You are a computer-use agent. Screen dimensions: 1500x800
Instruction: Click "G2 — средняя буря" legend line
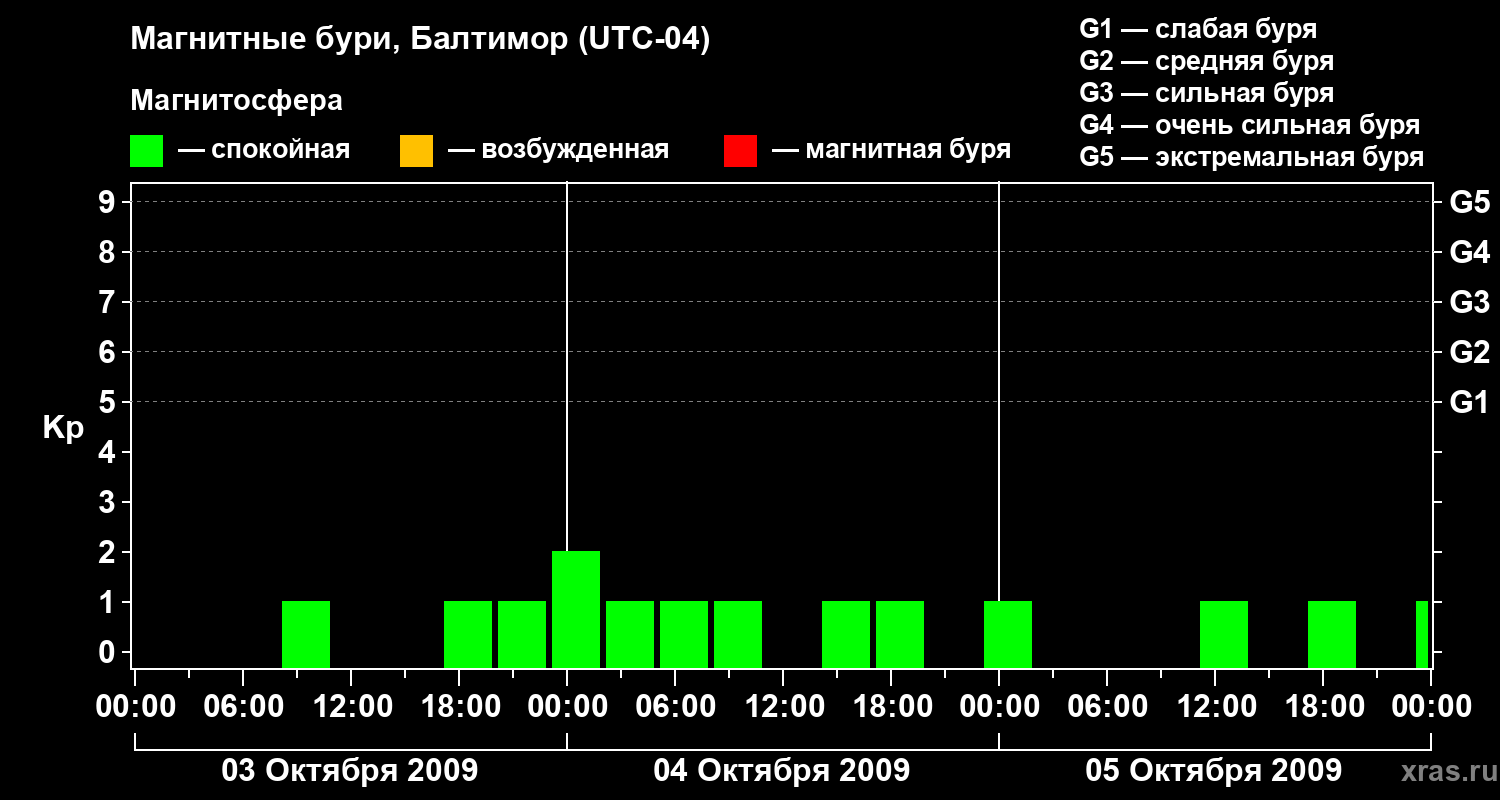click(x=1207, y=61)
